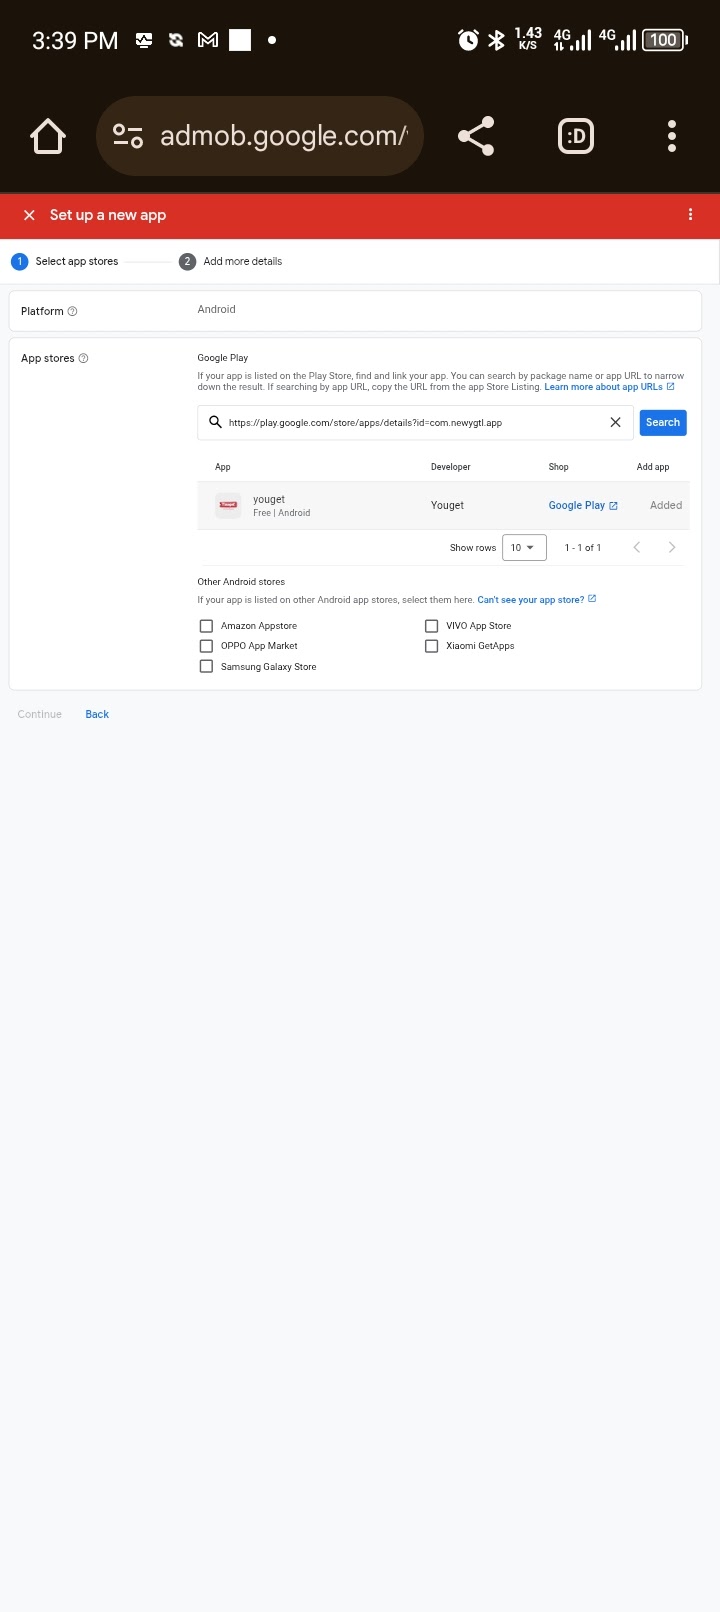Click the search magnifier icon in field
Image resolution: width=720 pixels, height=1612 pixels.
[x=215, y=422]
